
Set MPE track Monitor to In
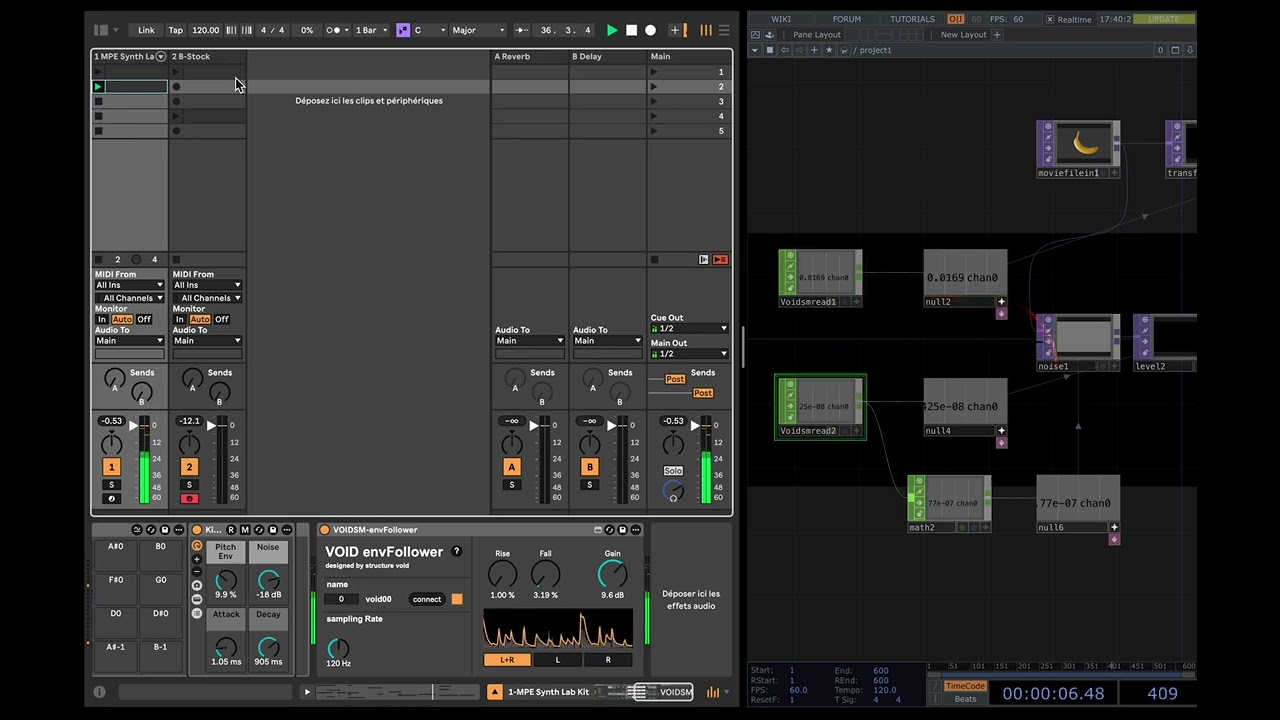pos(102,320)
